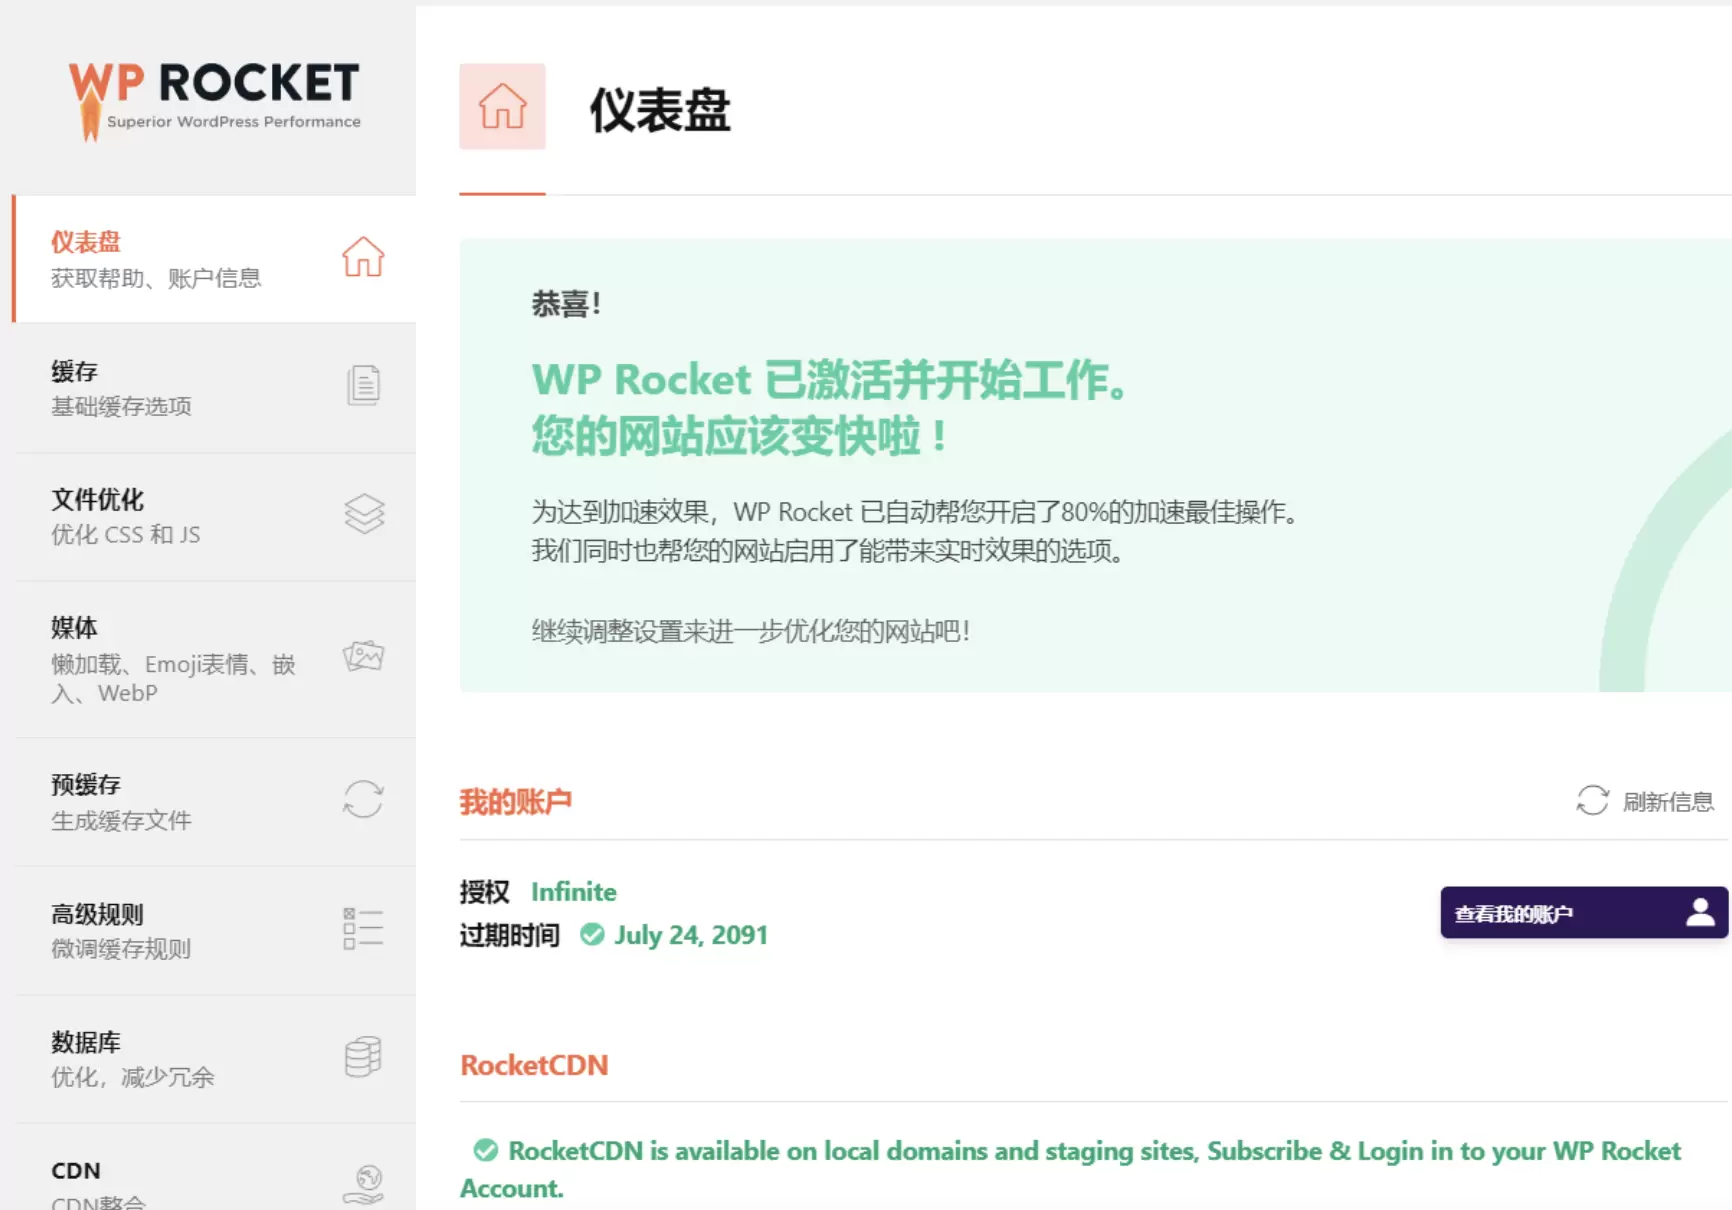The image size is (1732, 1210).
Task: Click the preload refresh arrows icon
Action: (x=363, y=799)
